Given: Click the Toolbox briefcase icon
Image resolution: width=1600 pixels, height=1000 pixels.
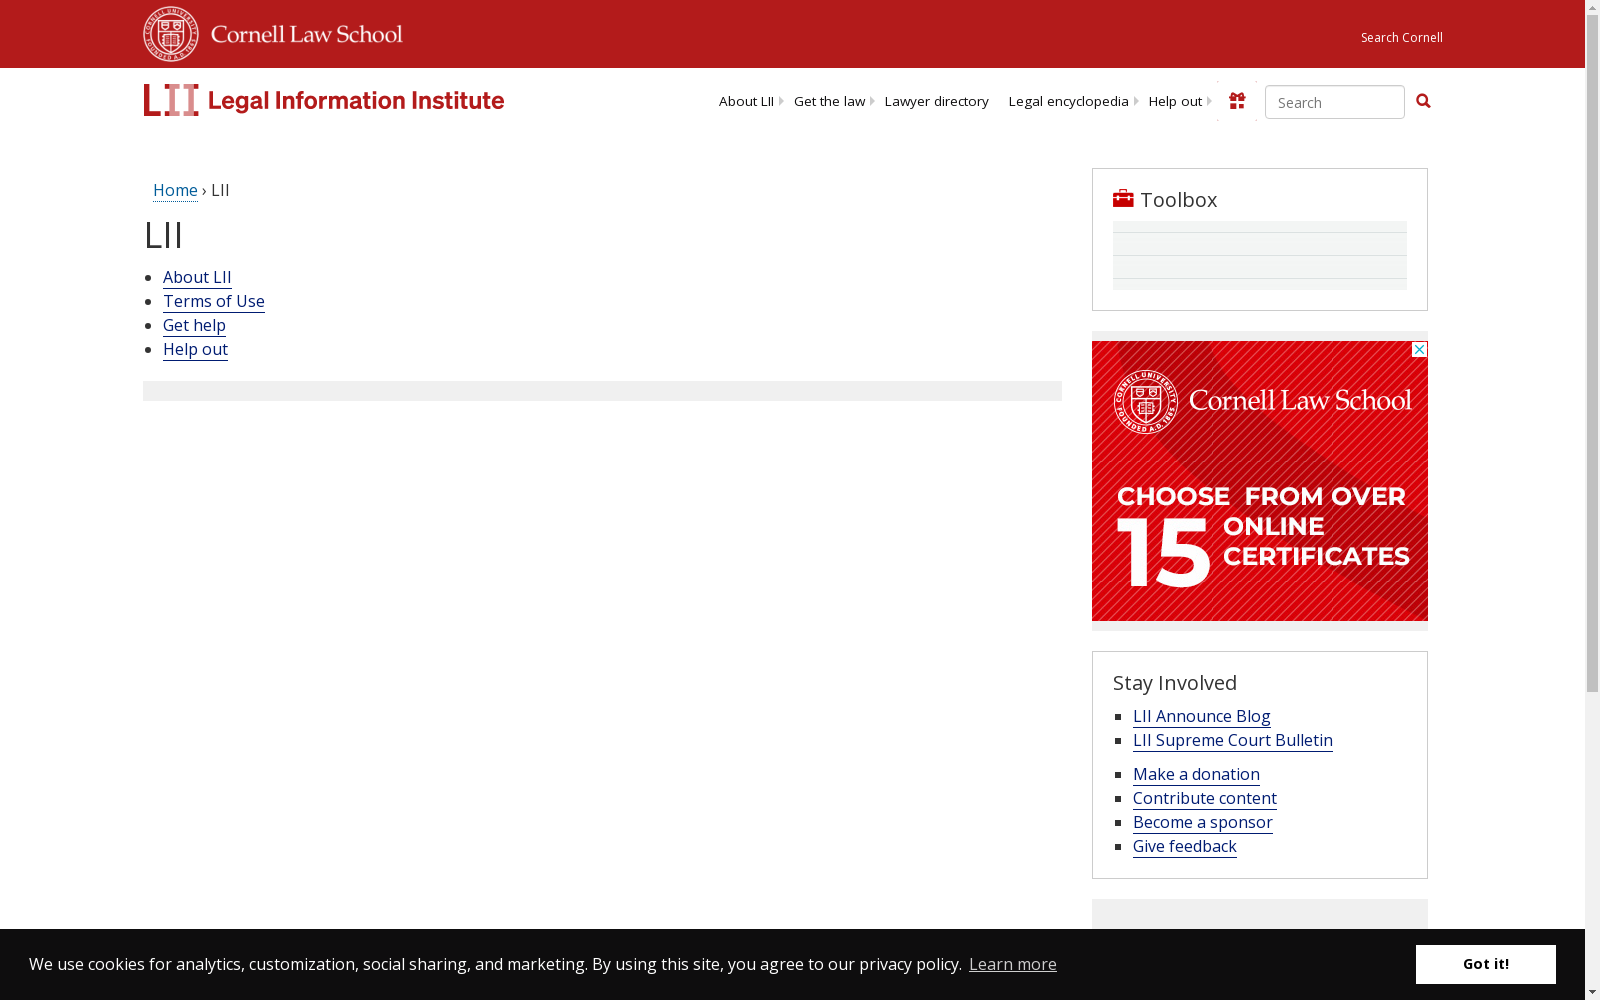Looking at the screenshot, I should point(1123,198).
